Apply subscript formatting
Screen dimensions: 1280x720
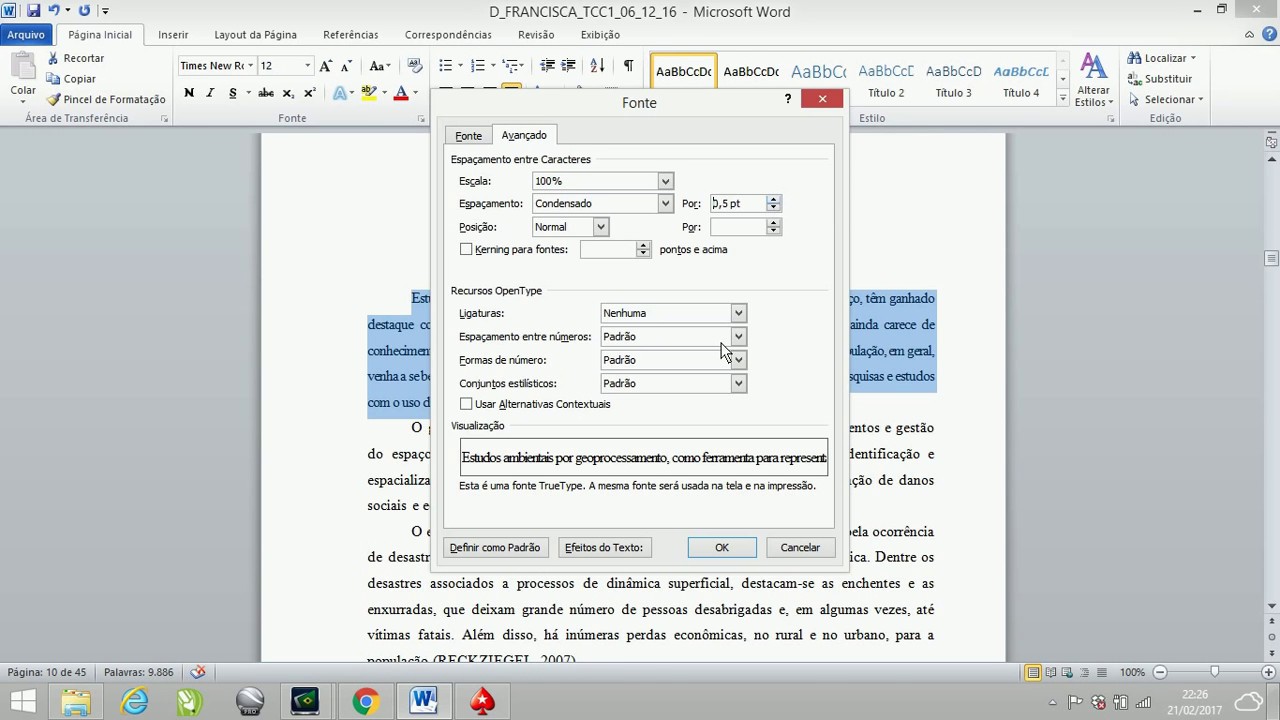(288, 93)
